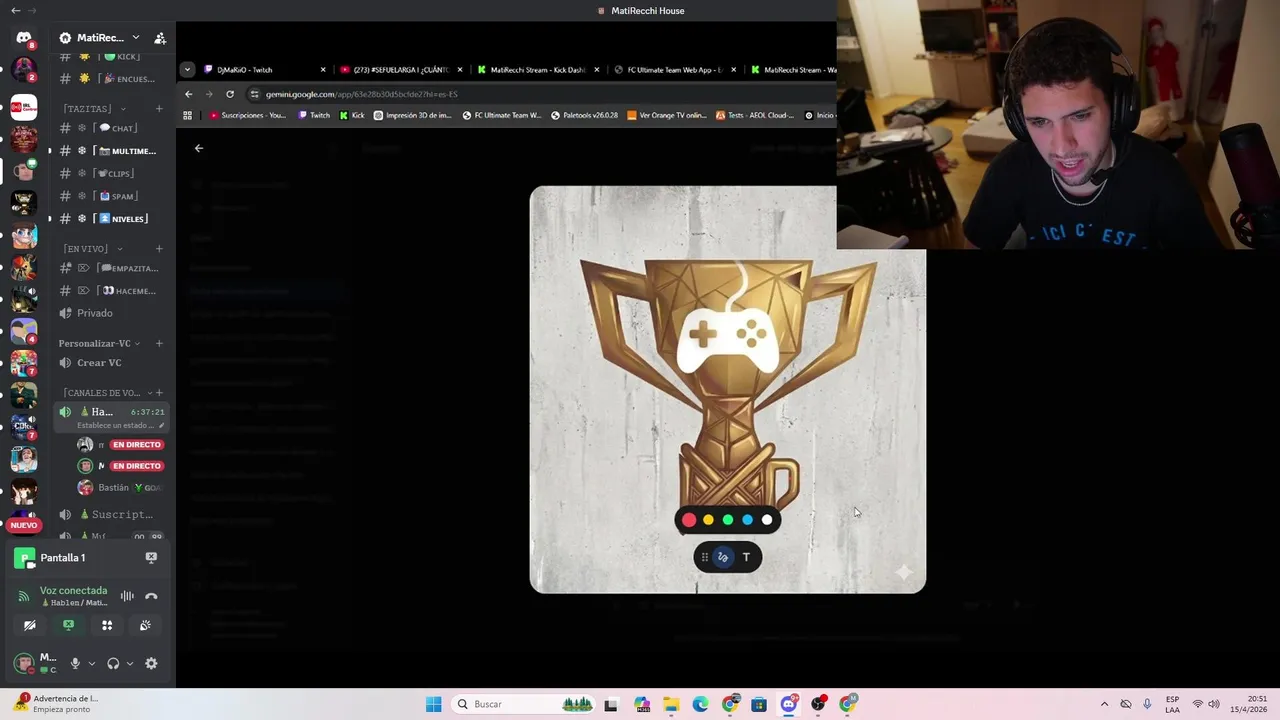This screenshot has width=1280, height=720.
Task: Add channel to EN VIVO category
Action: 159,249
